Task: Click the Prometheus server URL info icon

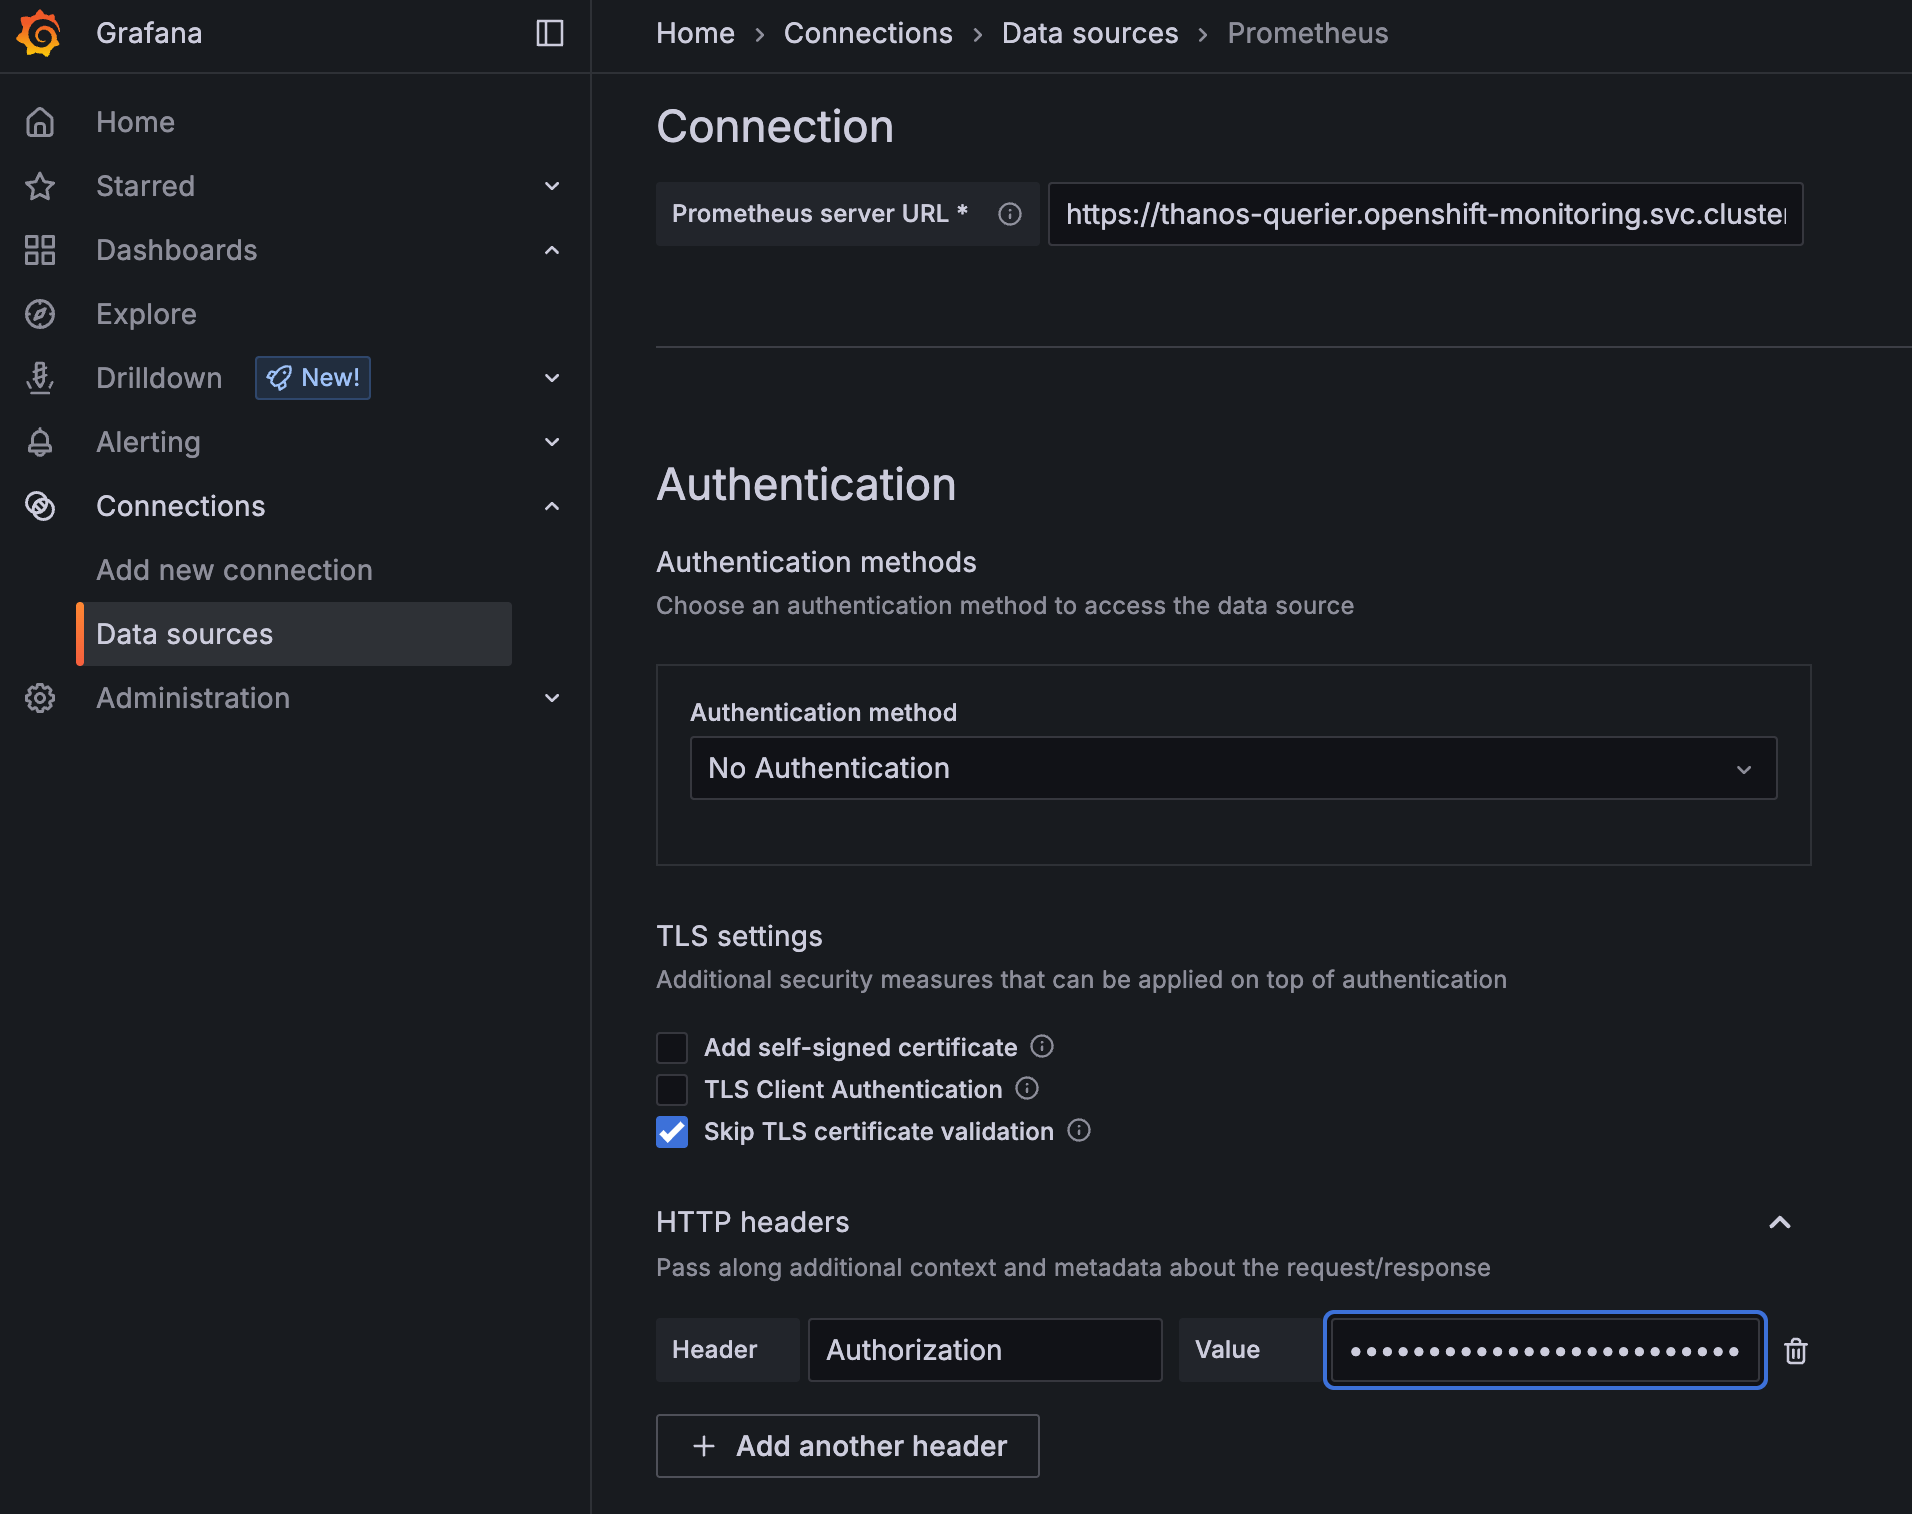Action: click(1010, 213)
